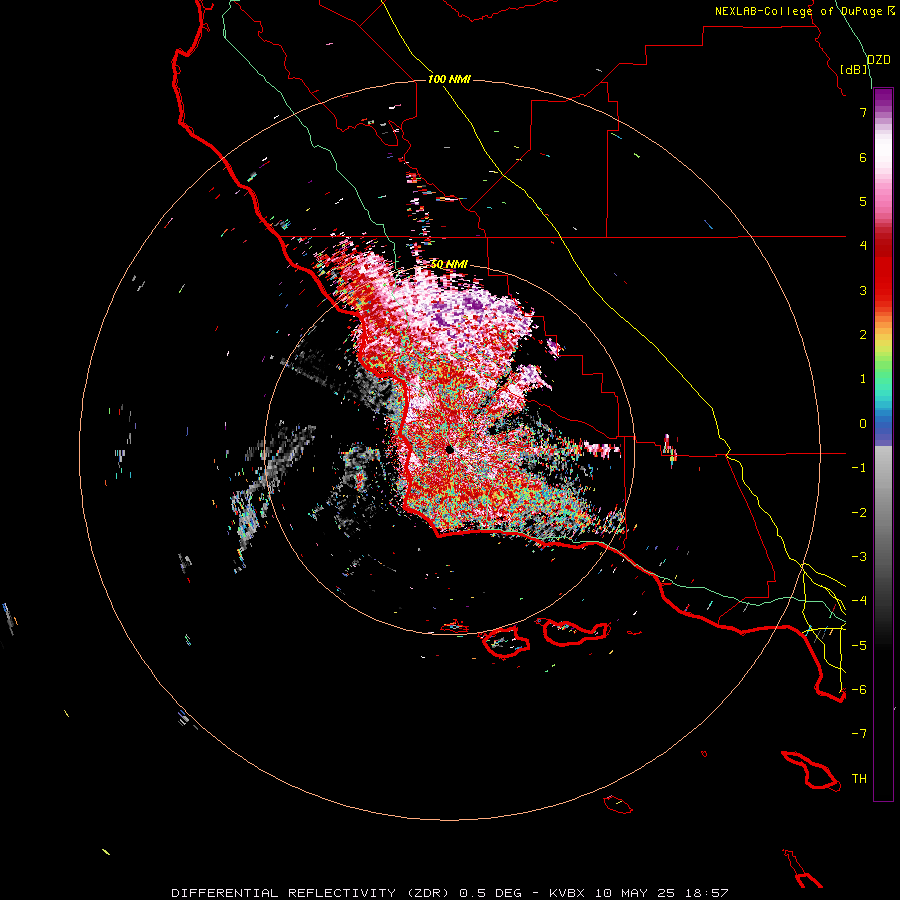Click the TH label on the color scale
The width and height of the screenshot is (900, 900).
point(859,779)
